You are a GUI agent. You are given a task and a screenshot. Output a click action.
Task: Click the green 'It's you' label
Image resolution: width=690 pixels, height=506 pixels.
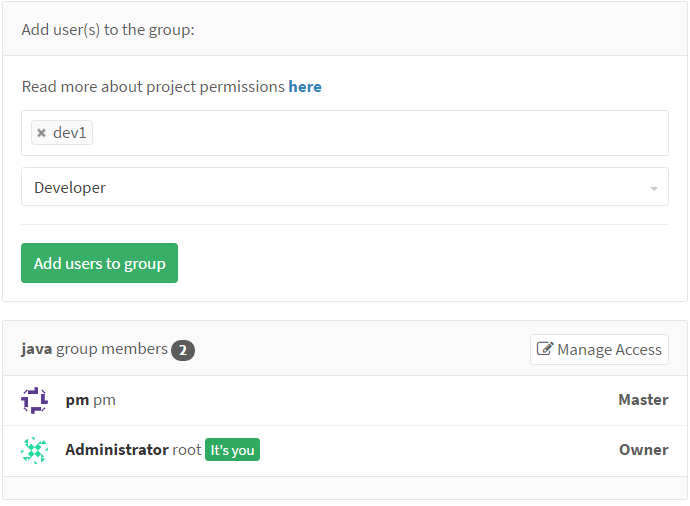click(232, 450)
